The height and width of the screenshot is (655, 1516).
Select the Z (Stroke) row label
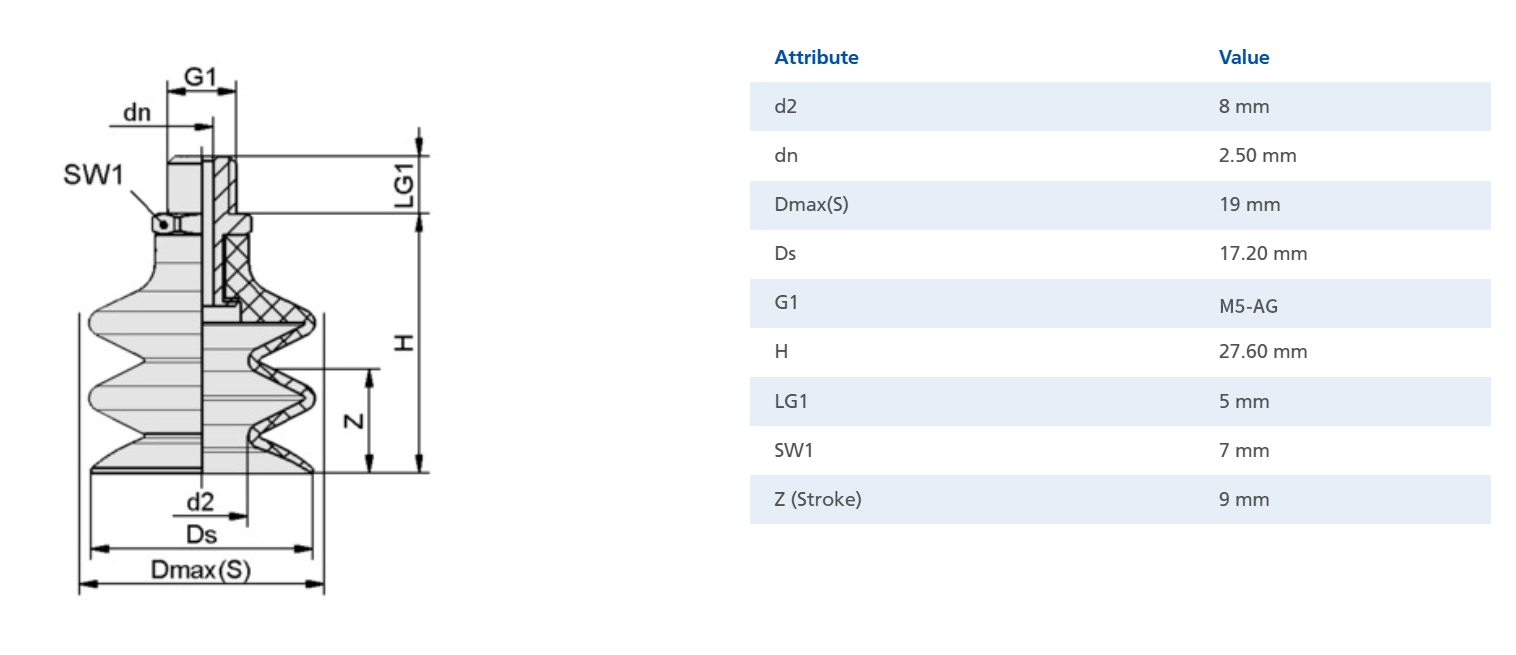click(x=817, y=499)
